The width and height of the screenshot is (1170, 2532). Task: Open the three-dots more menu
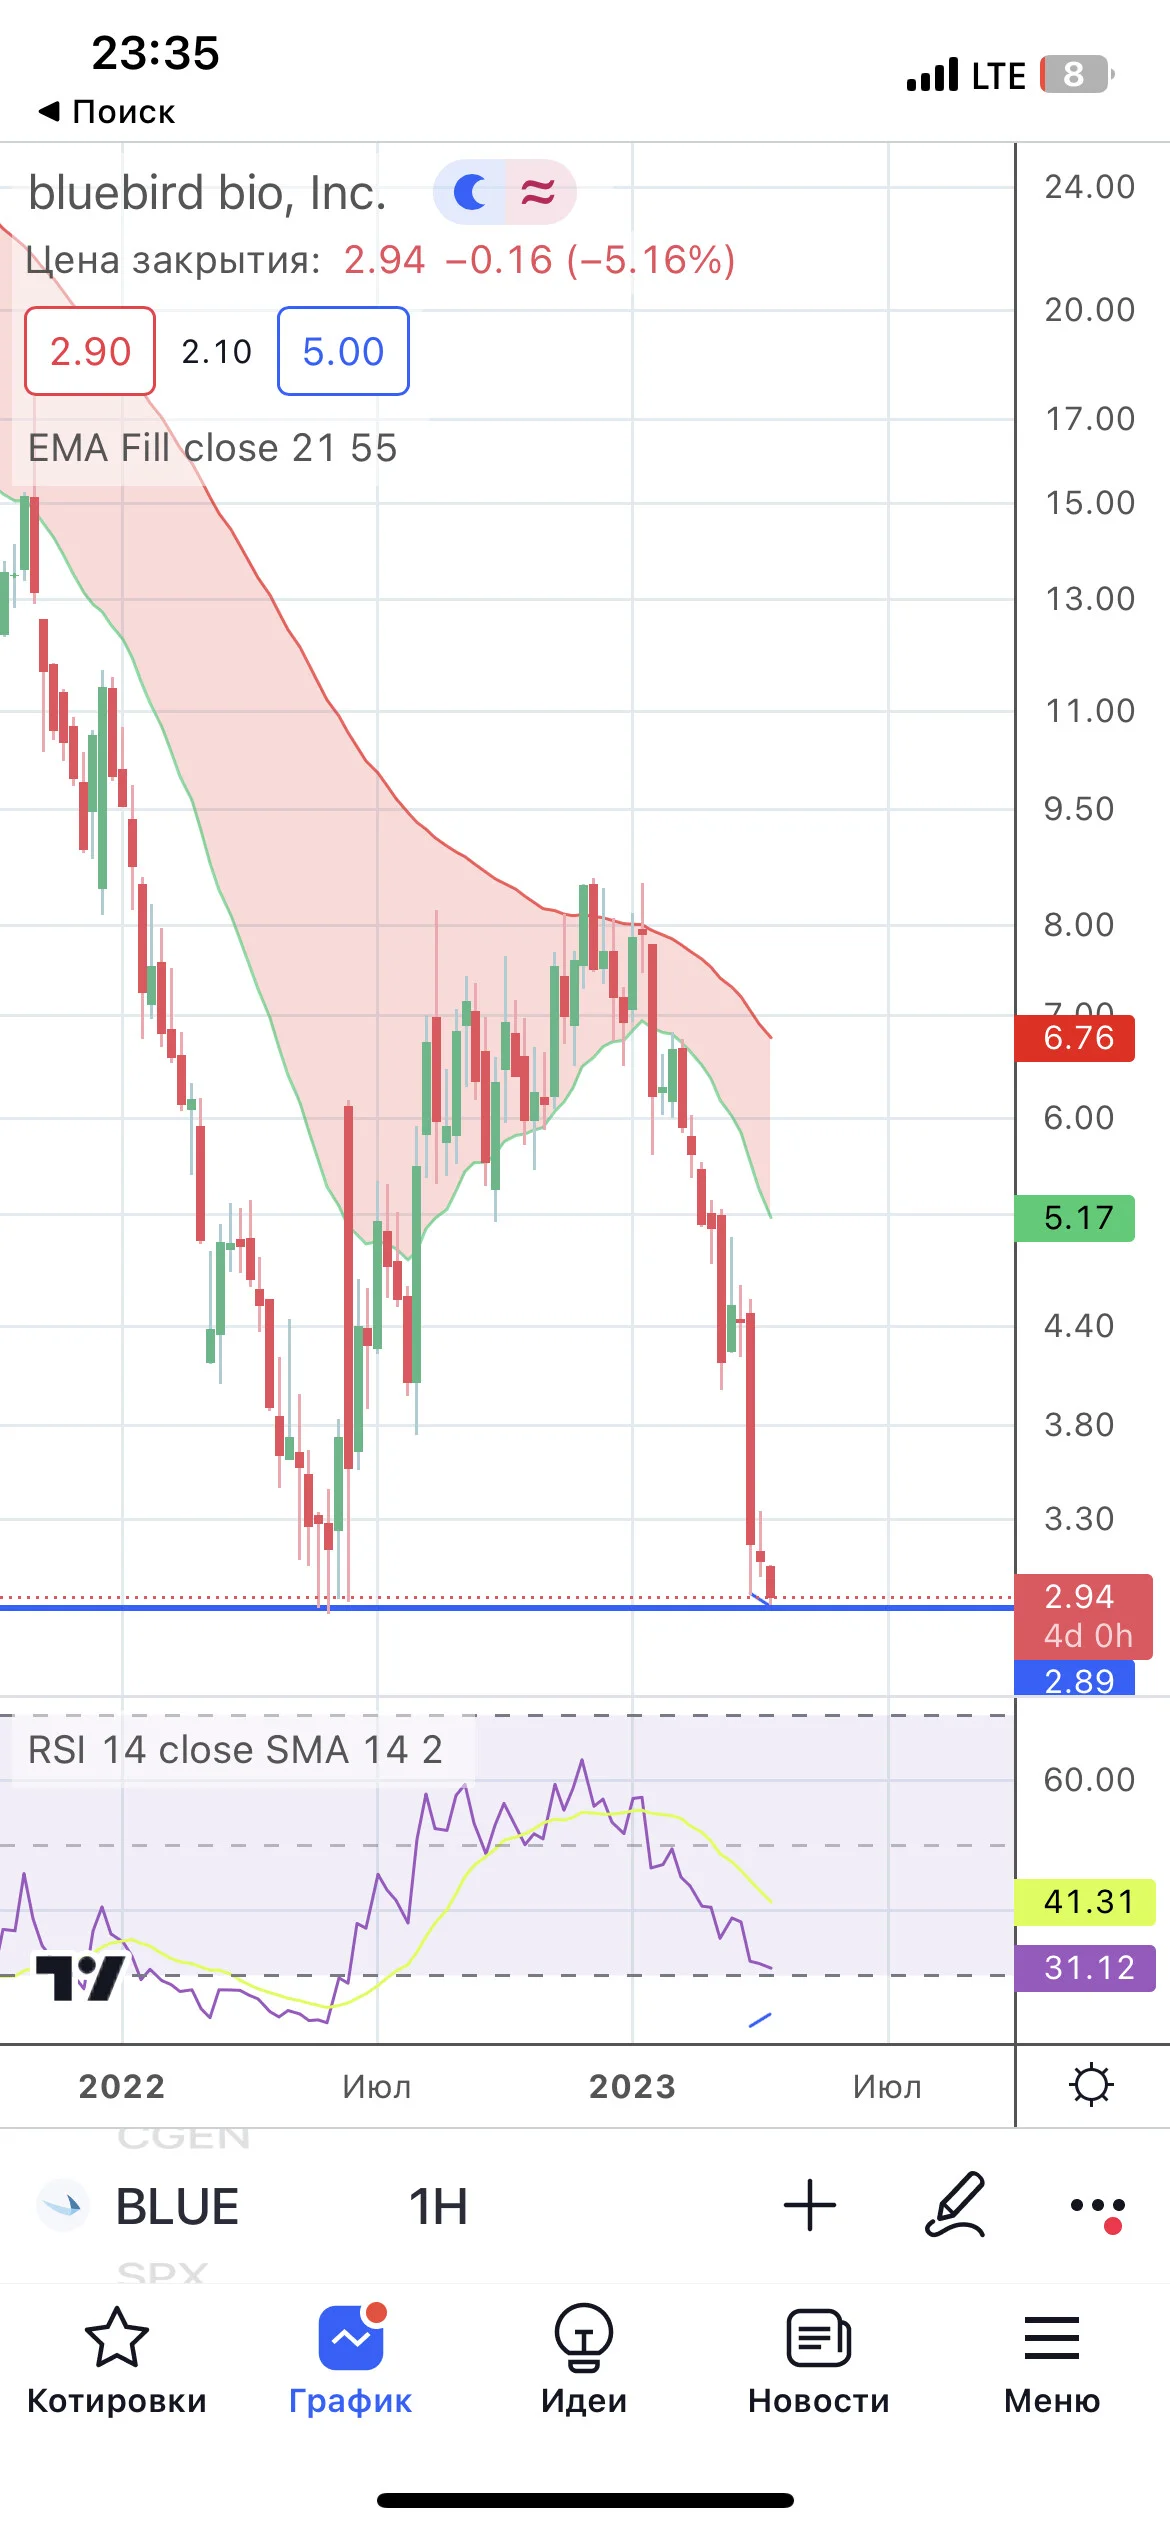click(x=1098, y=2208)
